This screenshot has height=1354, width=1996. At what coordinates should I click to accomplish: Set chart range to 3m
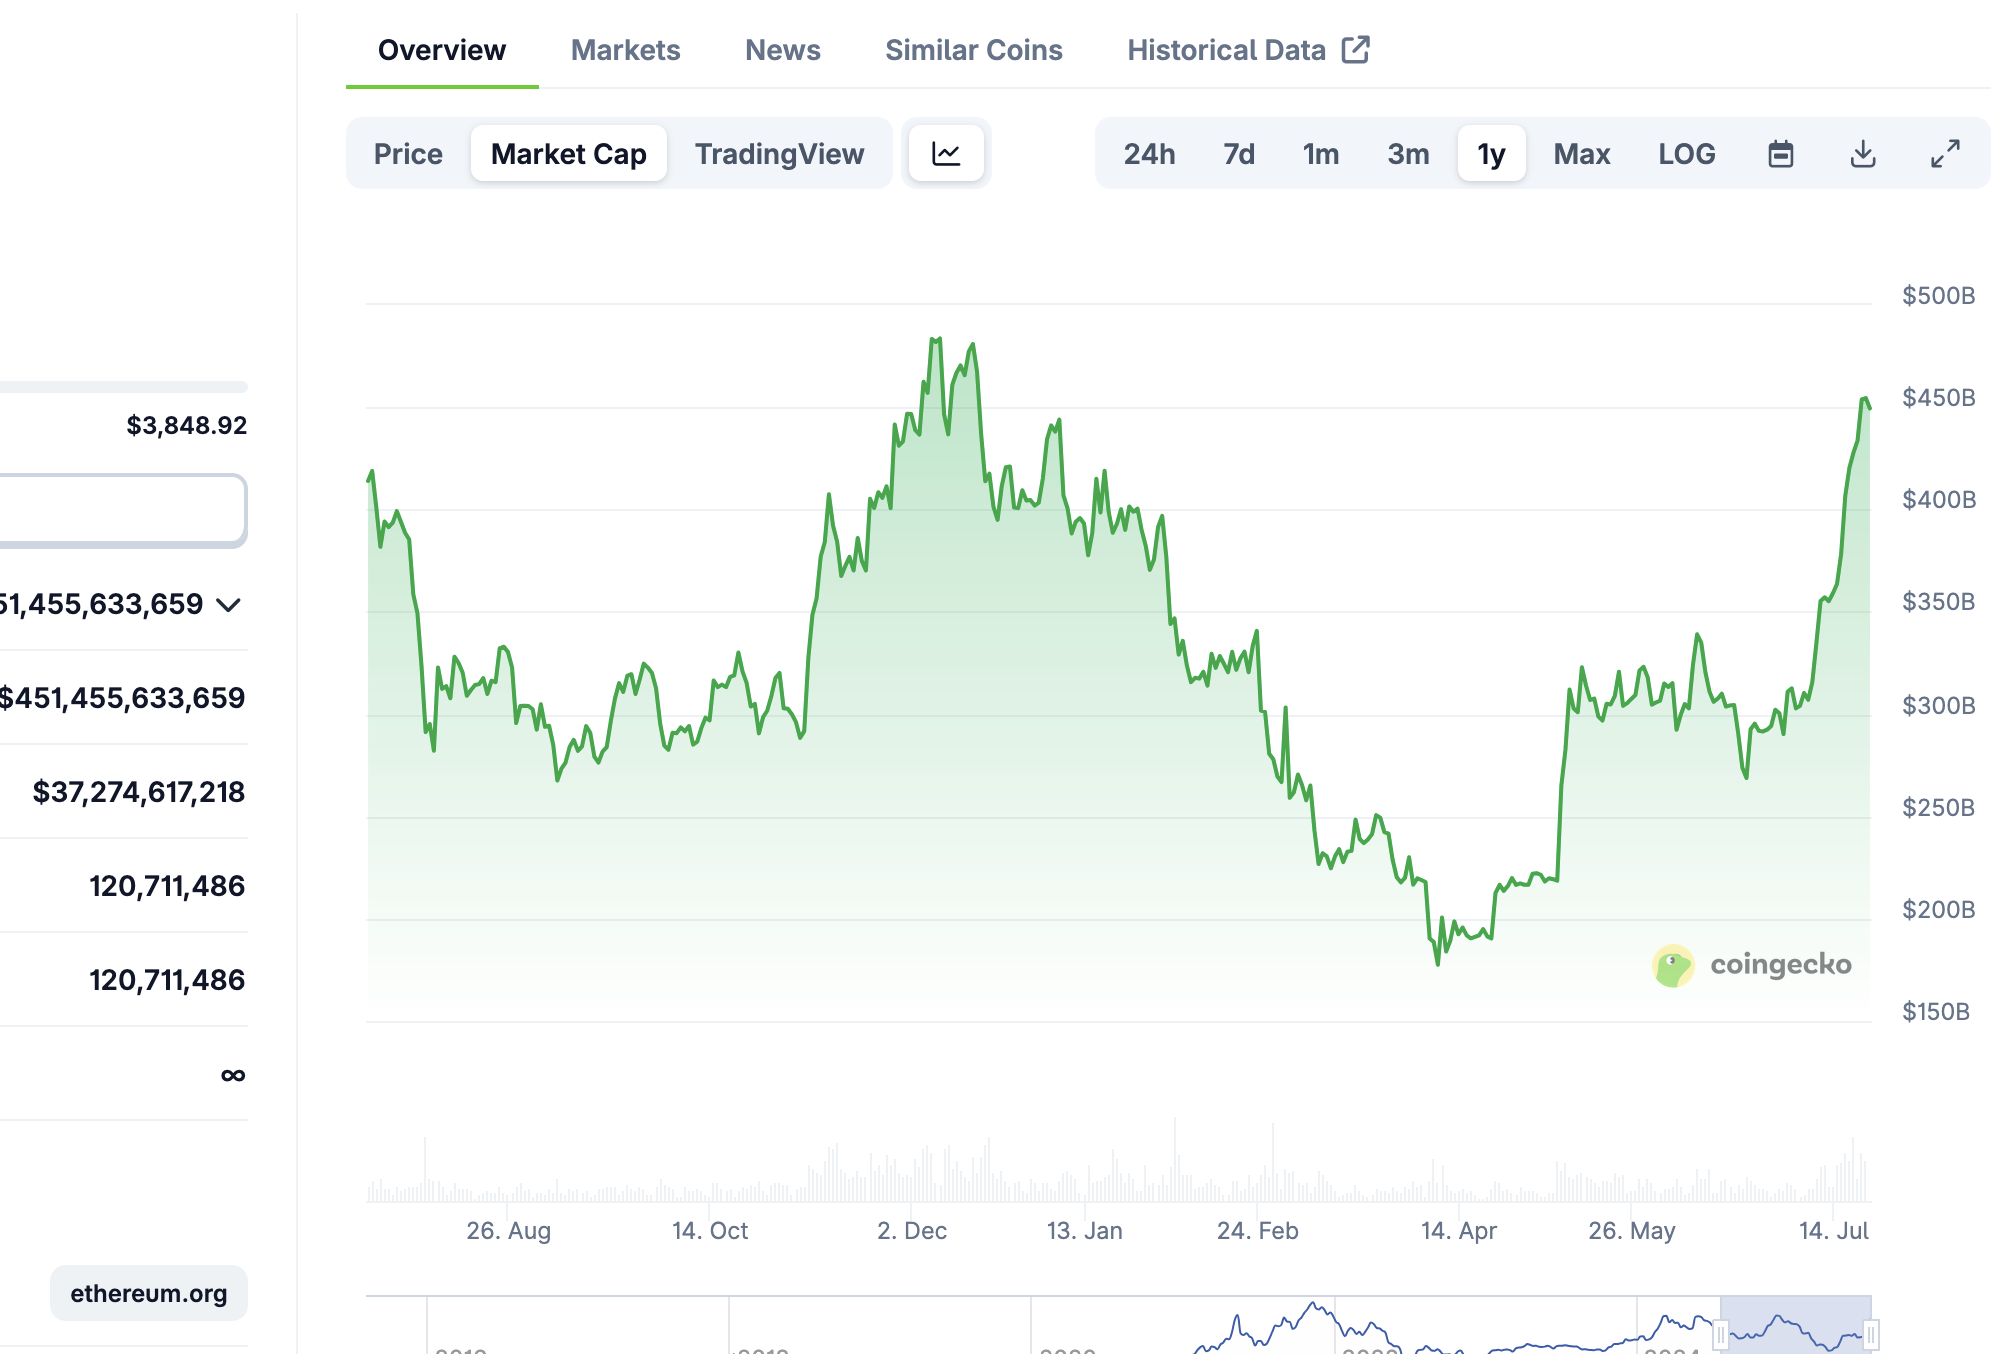pos(1408,153)
